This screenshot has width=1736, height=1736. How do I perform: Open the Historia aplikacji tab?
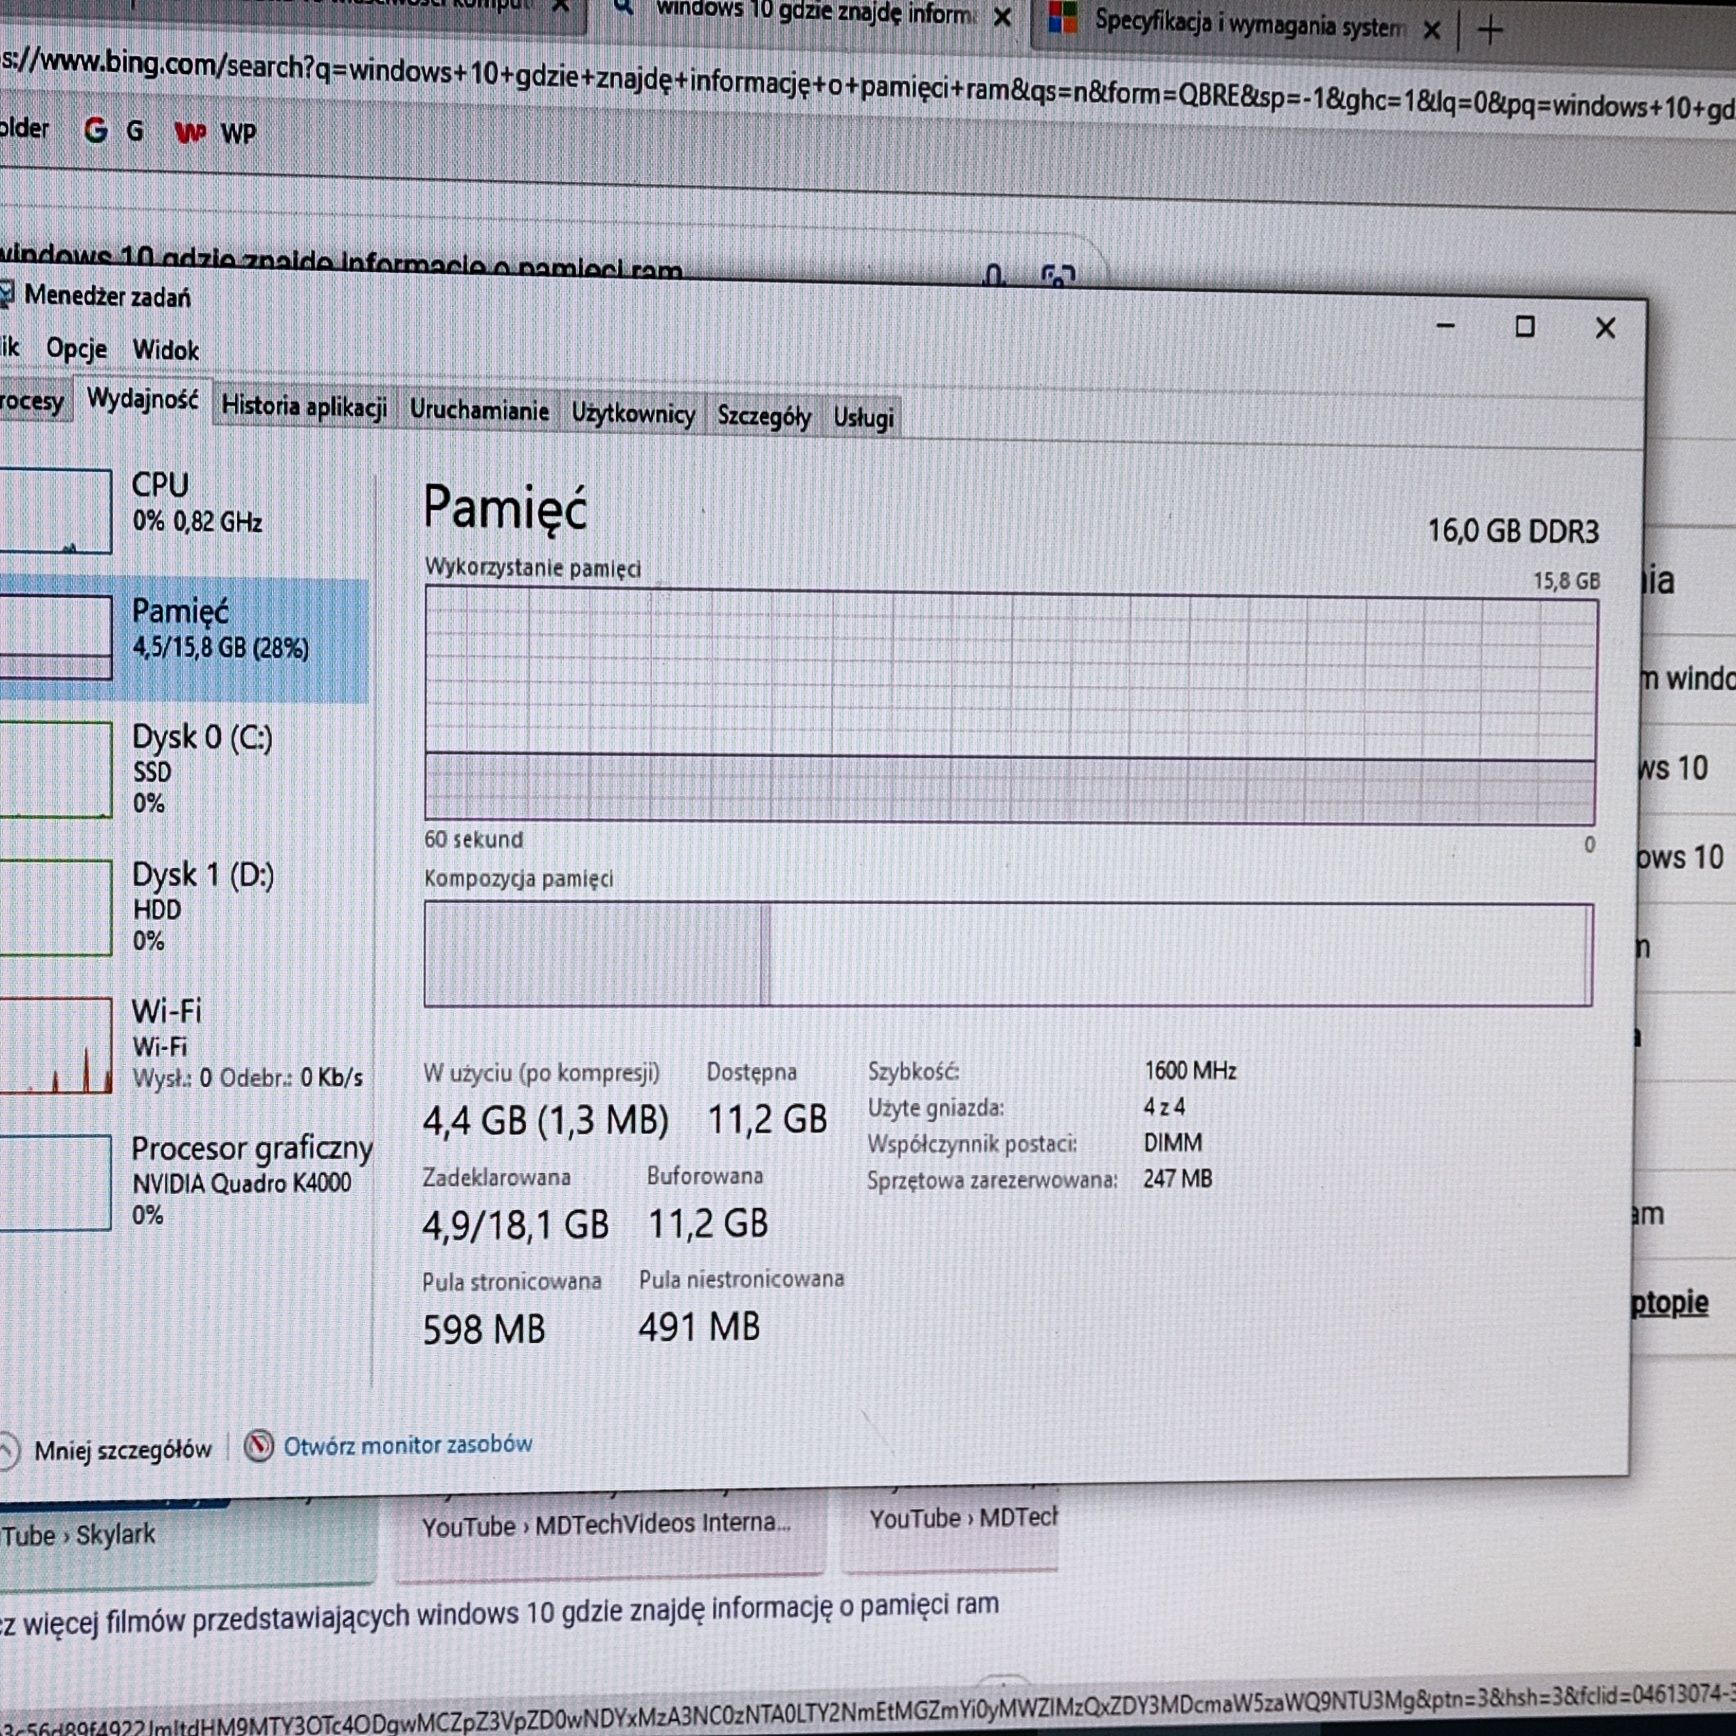(304, 406)
